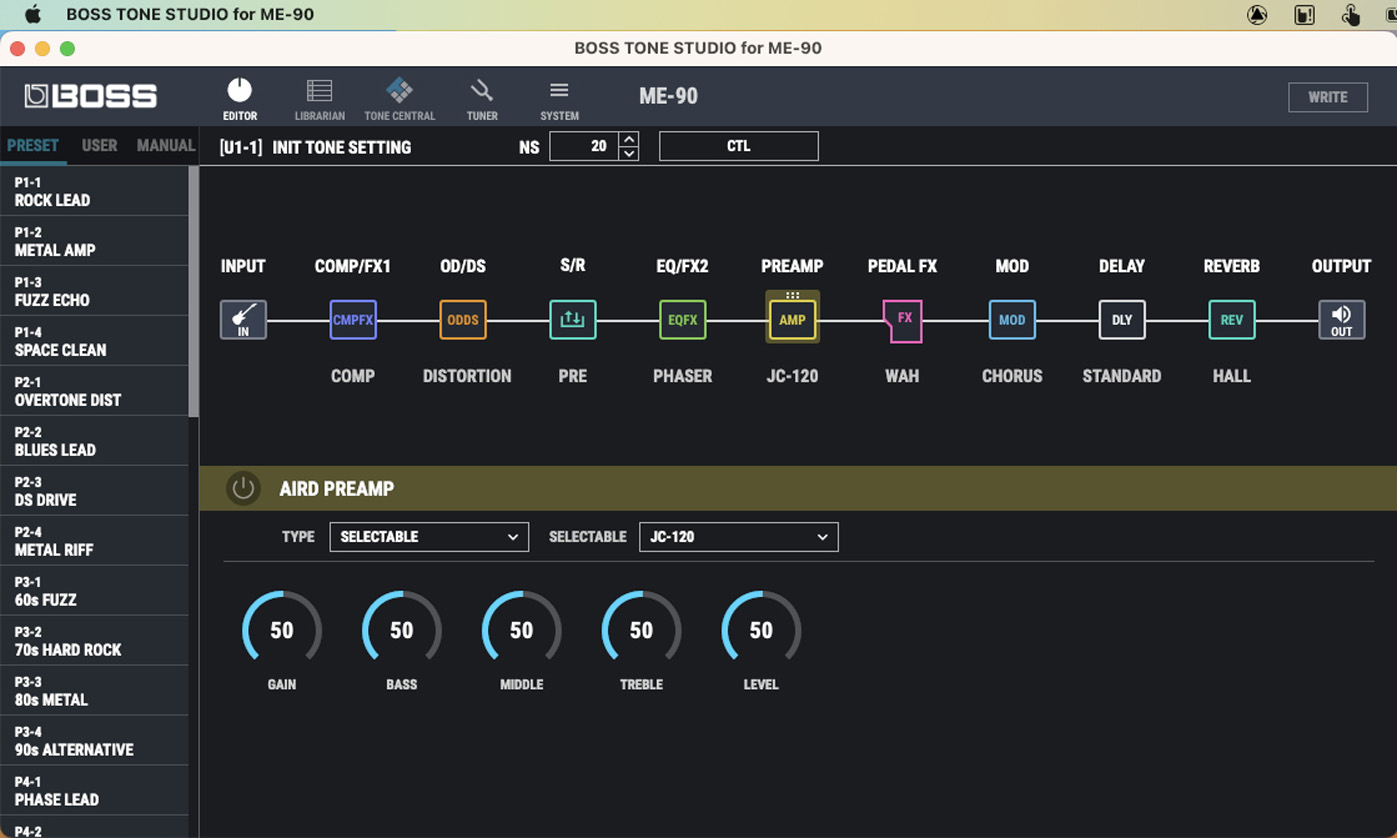Click the INIT TONE SETTING patch name

pos(341,147)
